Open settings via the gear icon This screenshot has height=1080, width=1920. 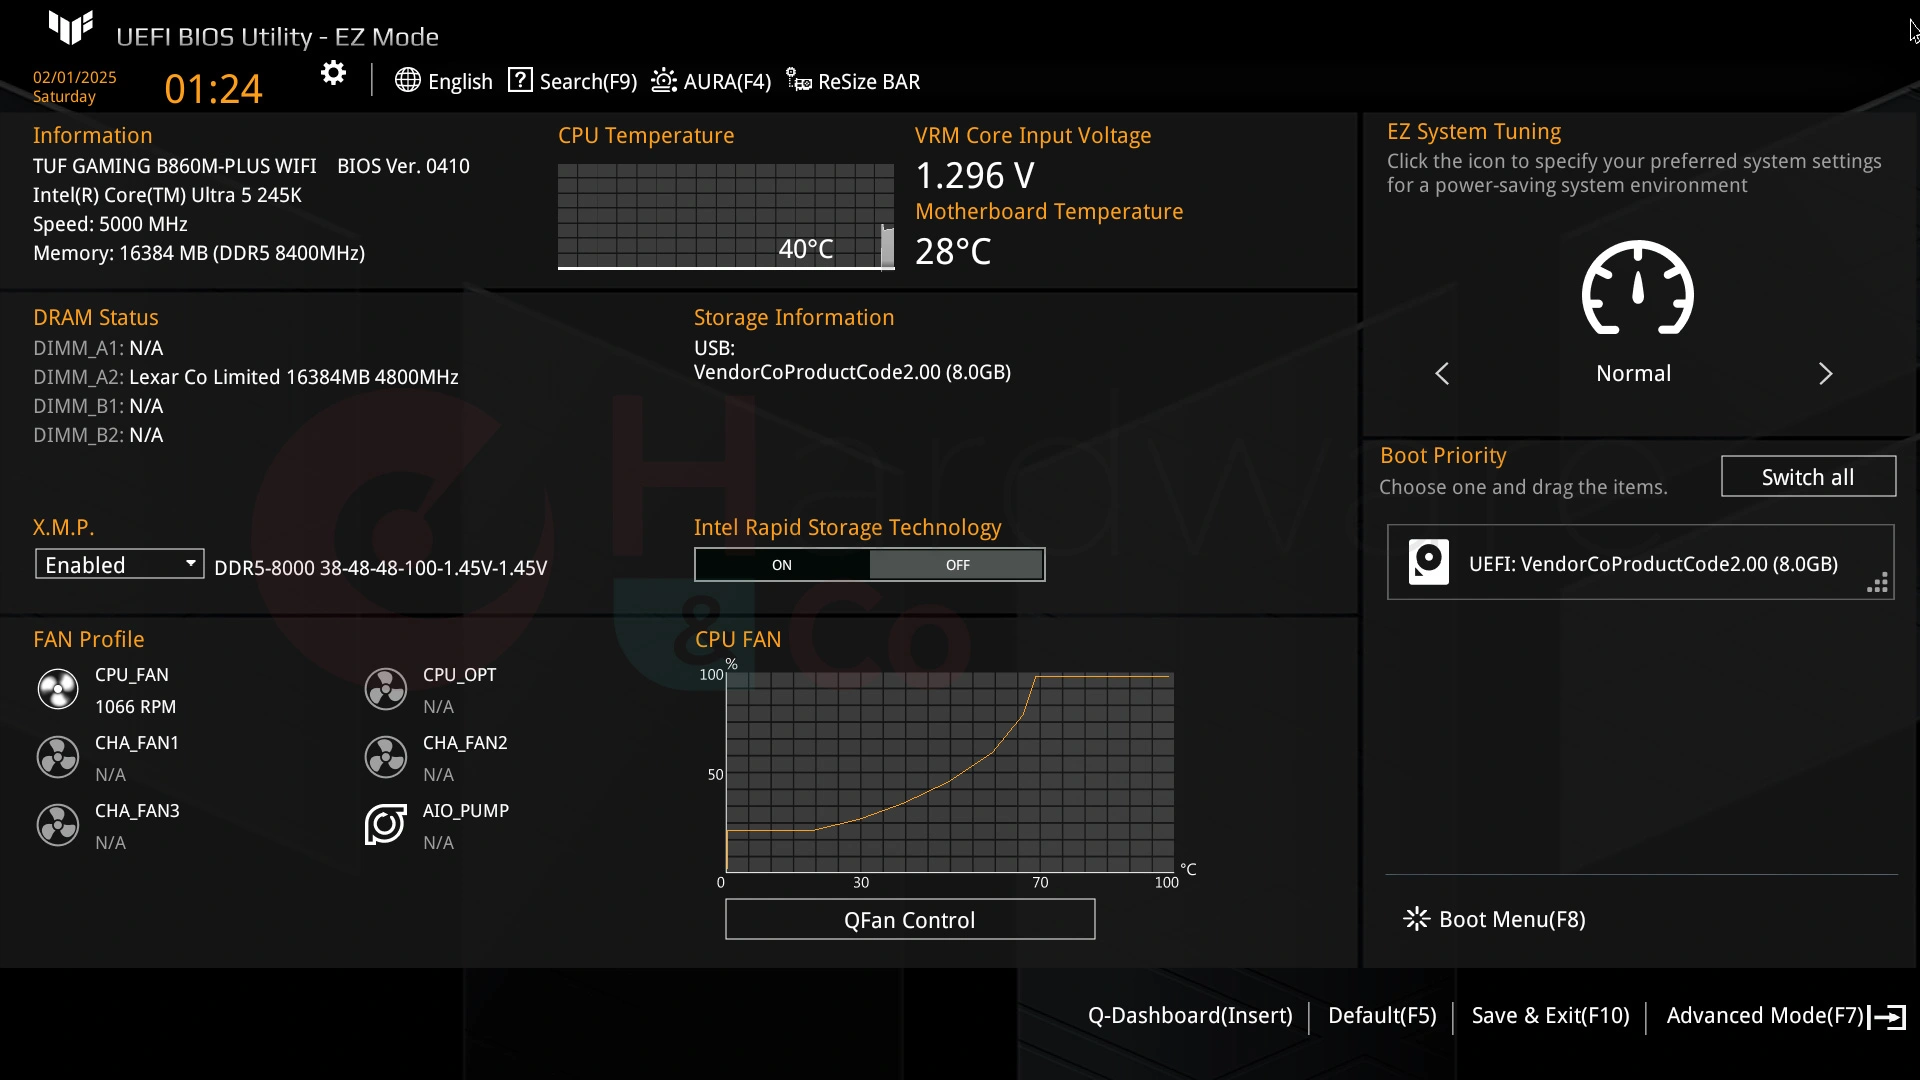(x=333, y=73)
